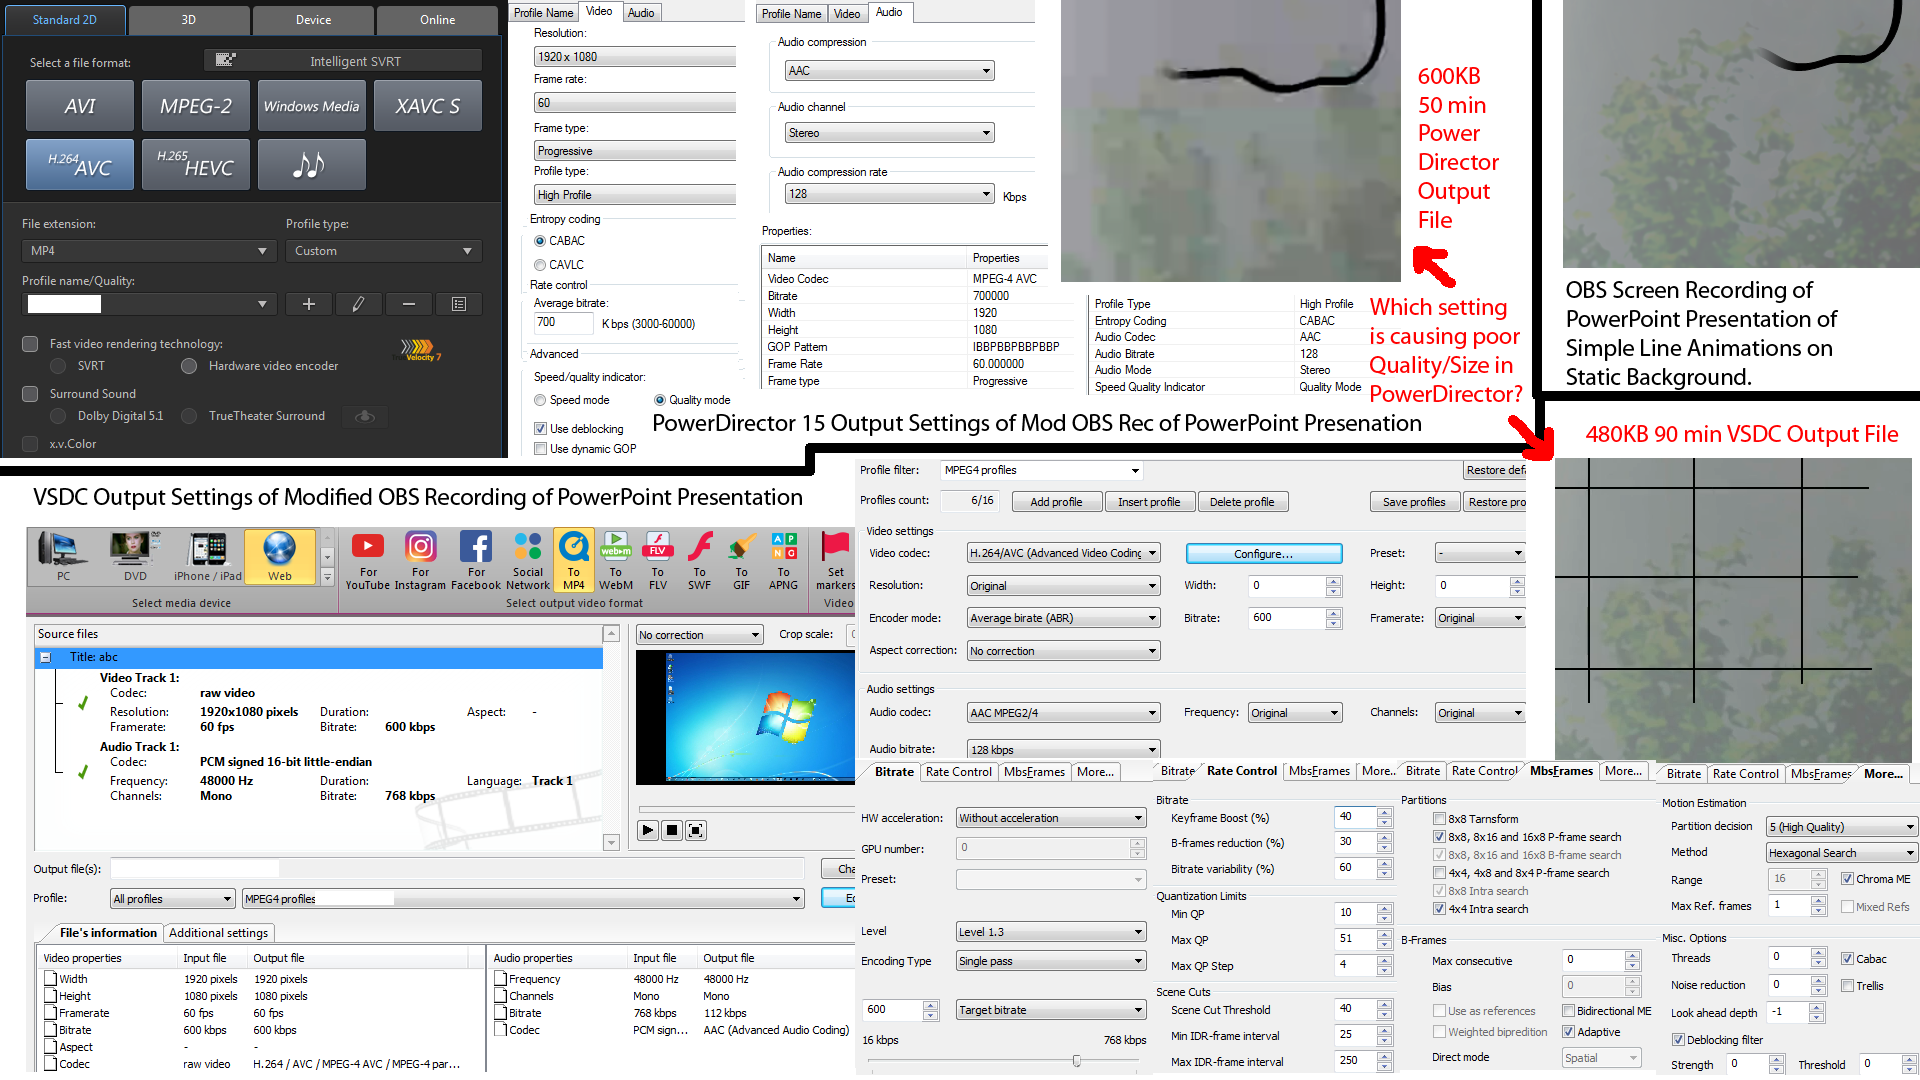The width and height of the screenshot is (1920, 1080).
Task: Expand the Audio compression AAC dropdown
Action: pos(888,71)
